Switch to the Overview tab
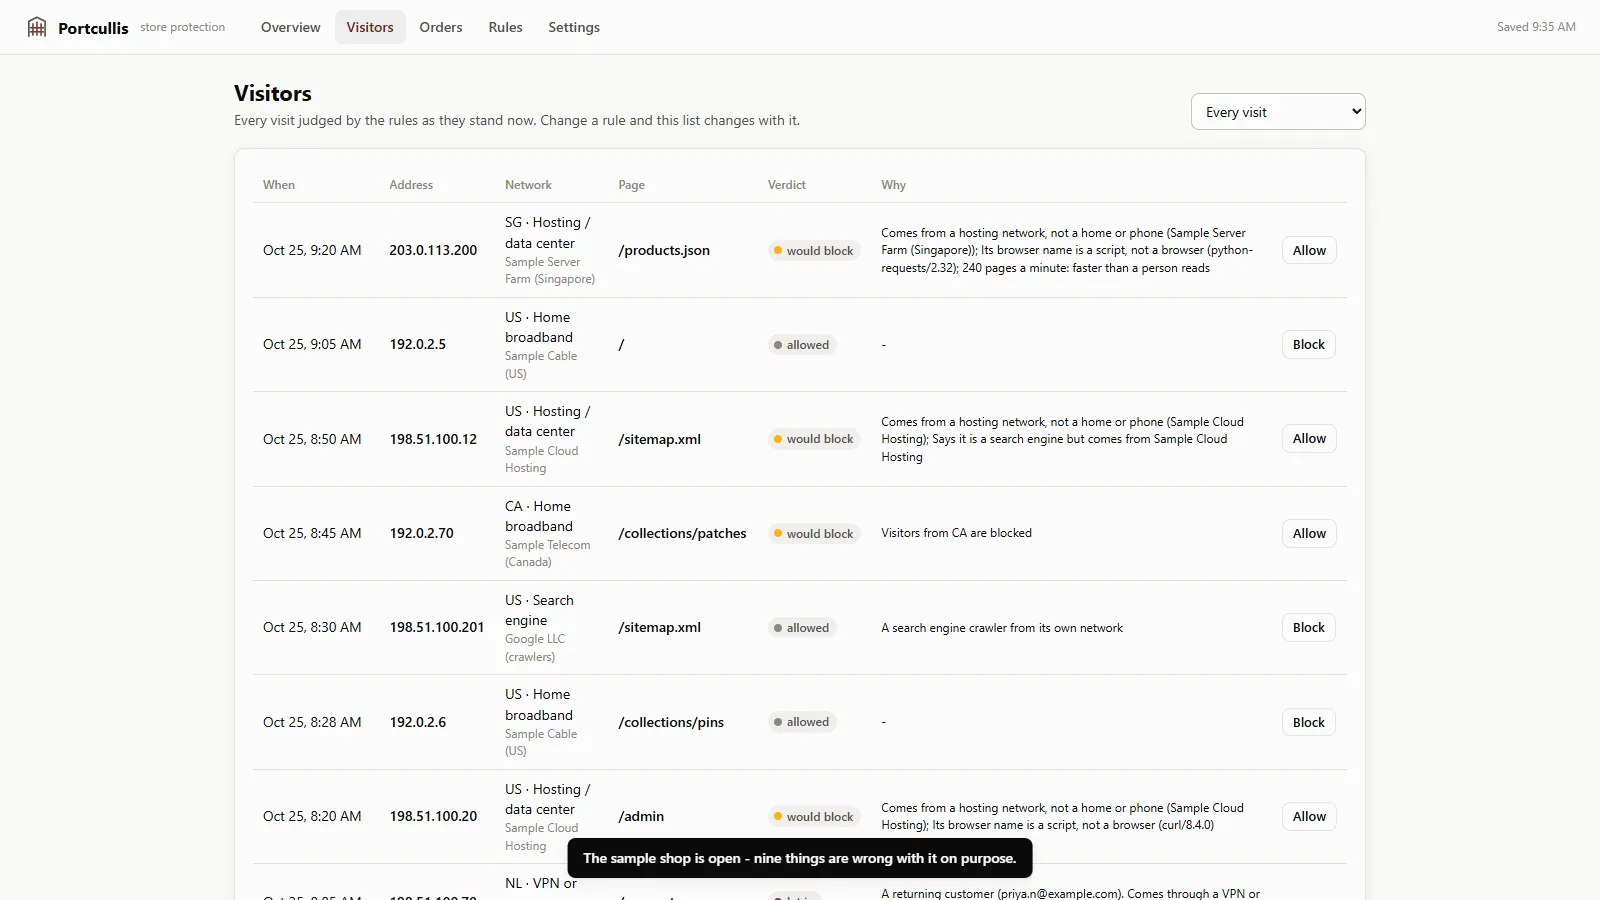1600x900 pixels. pyautogui.click(x=290, y=27)
